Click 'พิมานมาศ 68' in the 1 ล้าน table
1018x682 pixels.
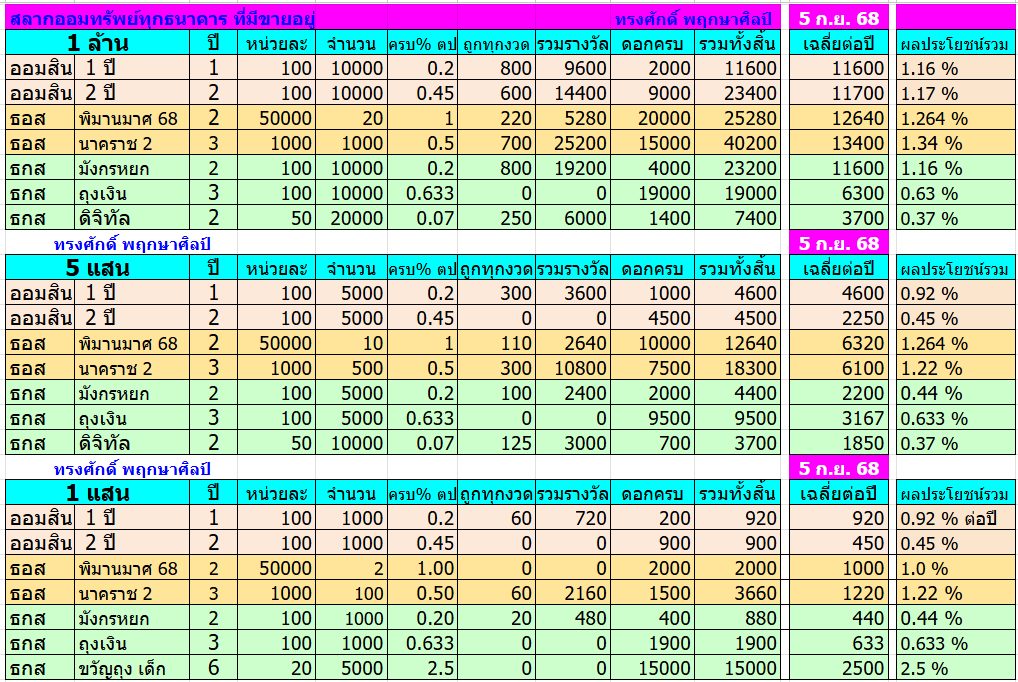[132, 118]
